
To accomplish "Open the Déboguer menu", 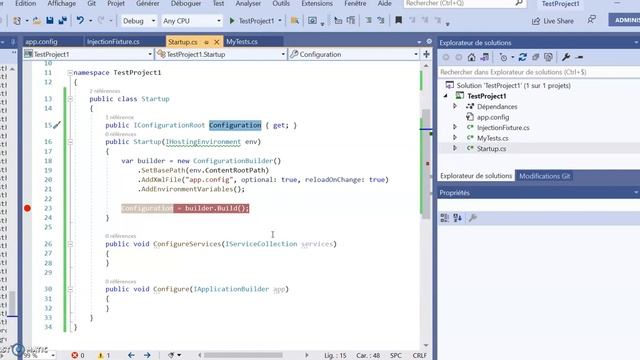I will pos(186,4).
